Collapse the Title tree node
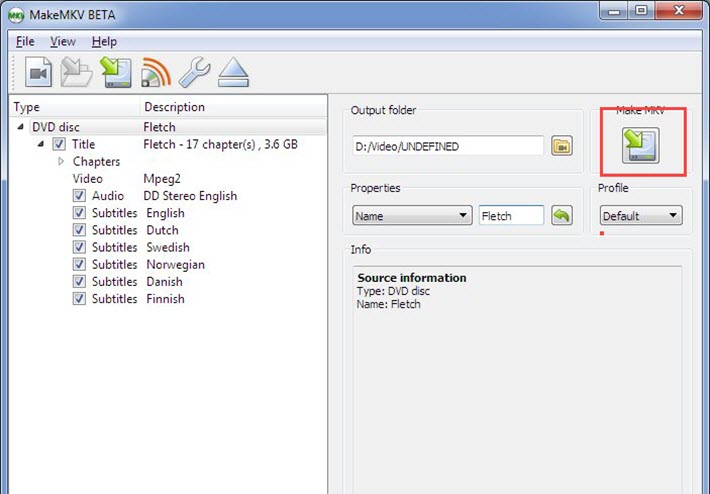Screen dimensions: 710x494 click(41, 144)
